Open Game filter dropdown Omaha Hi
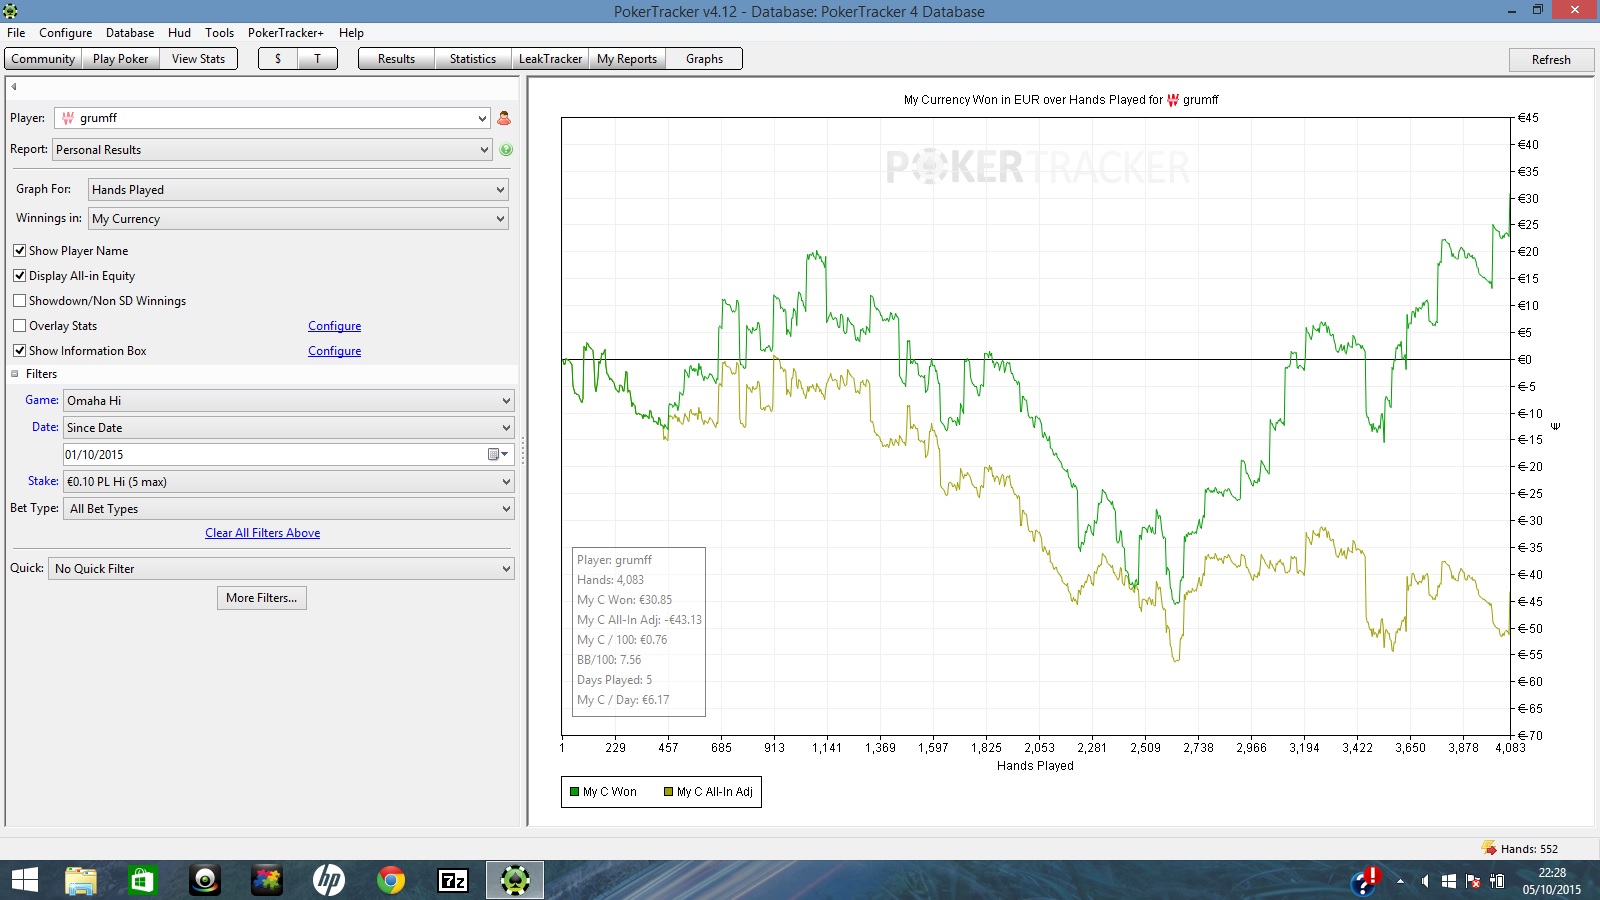This screenshot has height=900, width=1600. (x=289, y=401)
